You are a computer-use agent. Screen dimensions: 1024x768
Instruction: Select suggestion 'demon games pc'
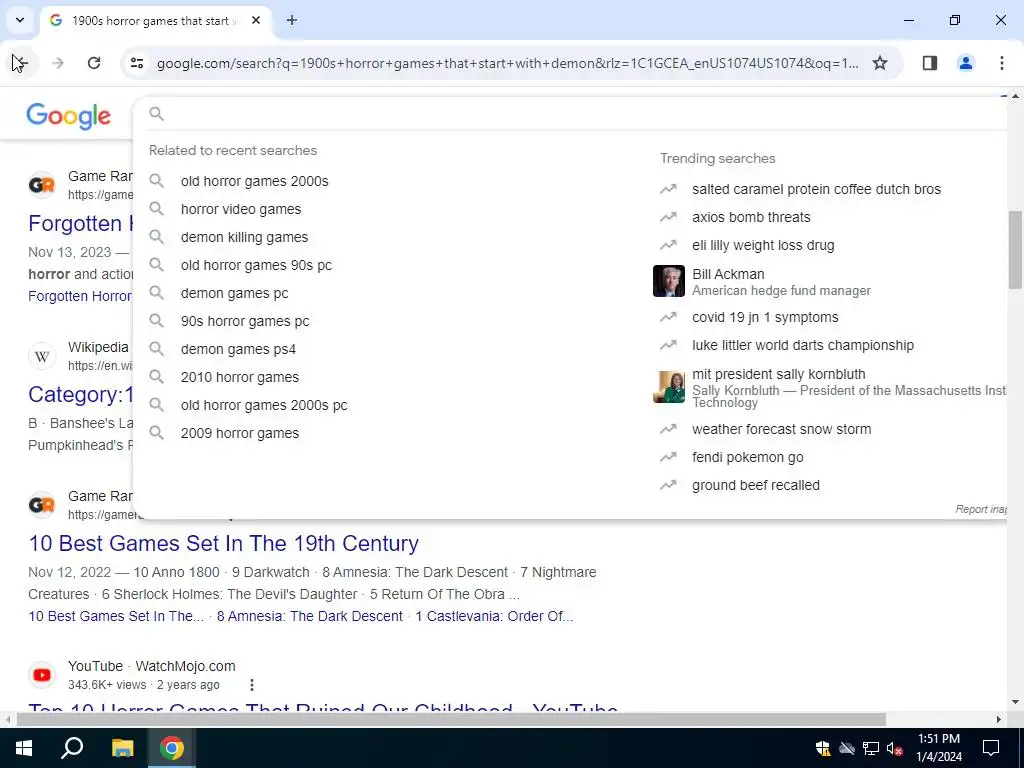(234, 293)
